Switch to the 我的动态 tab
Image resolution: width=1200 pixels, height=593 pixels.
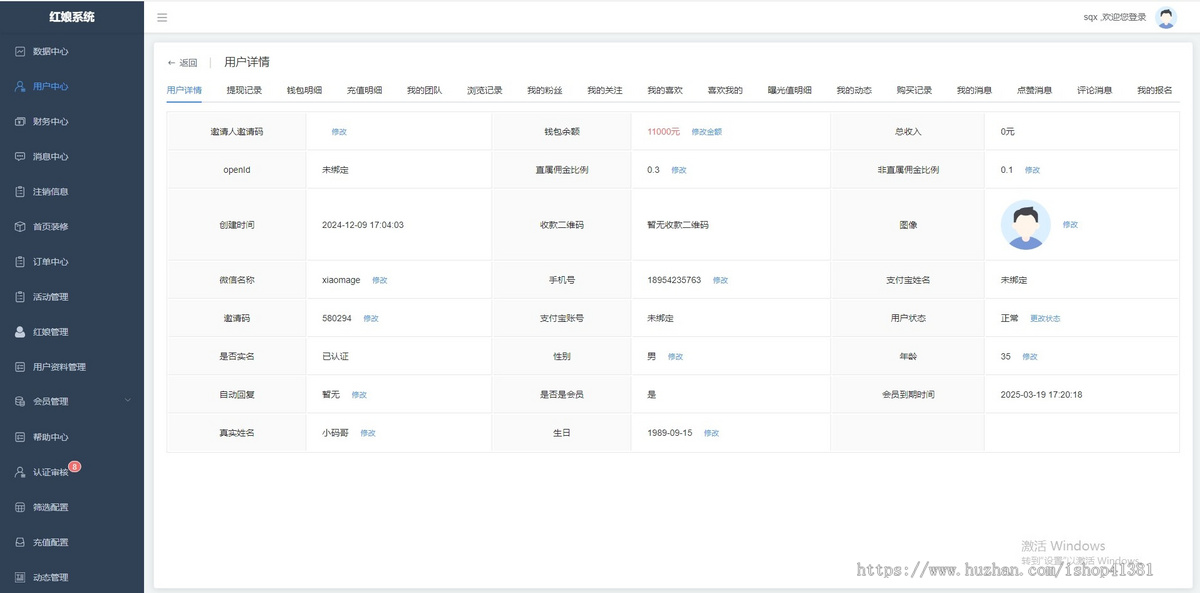coord(854,90)
